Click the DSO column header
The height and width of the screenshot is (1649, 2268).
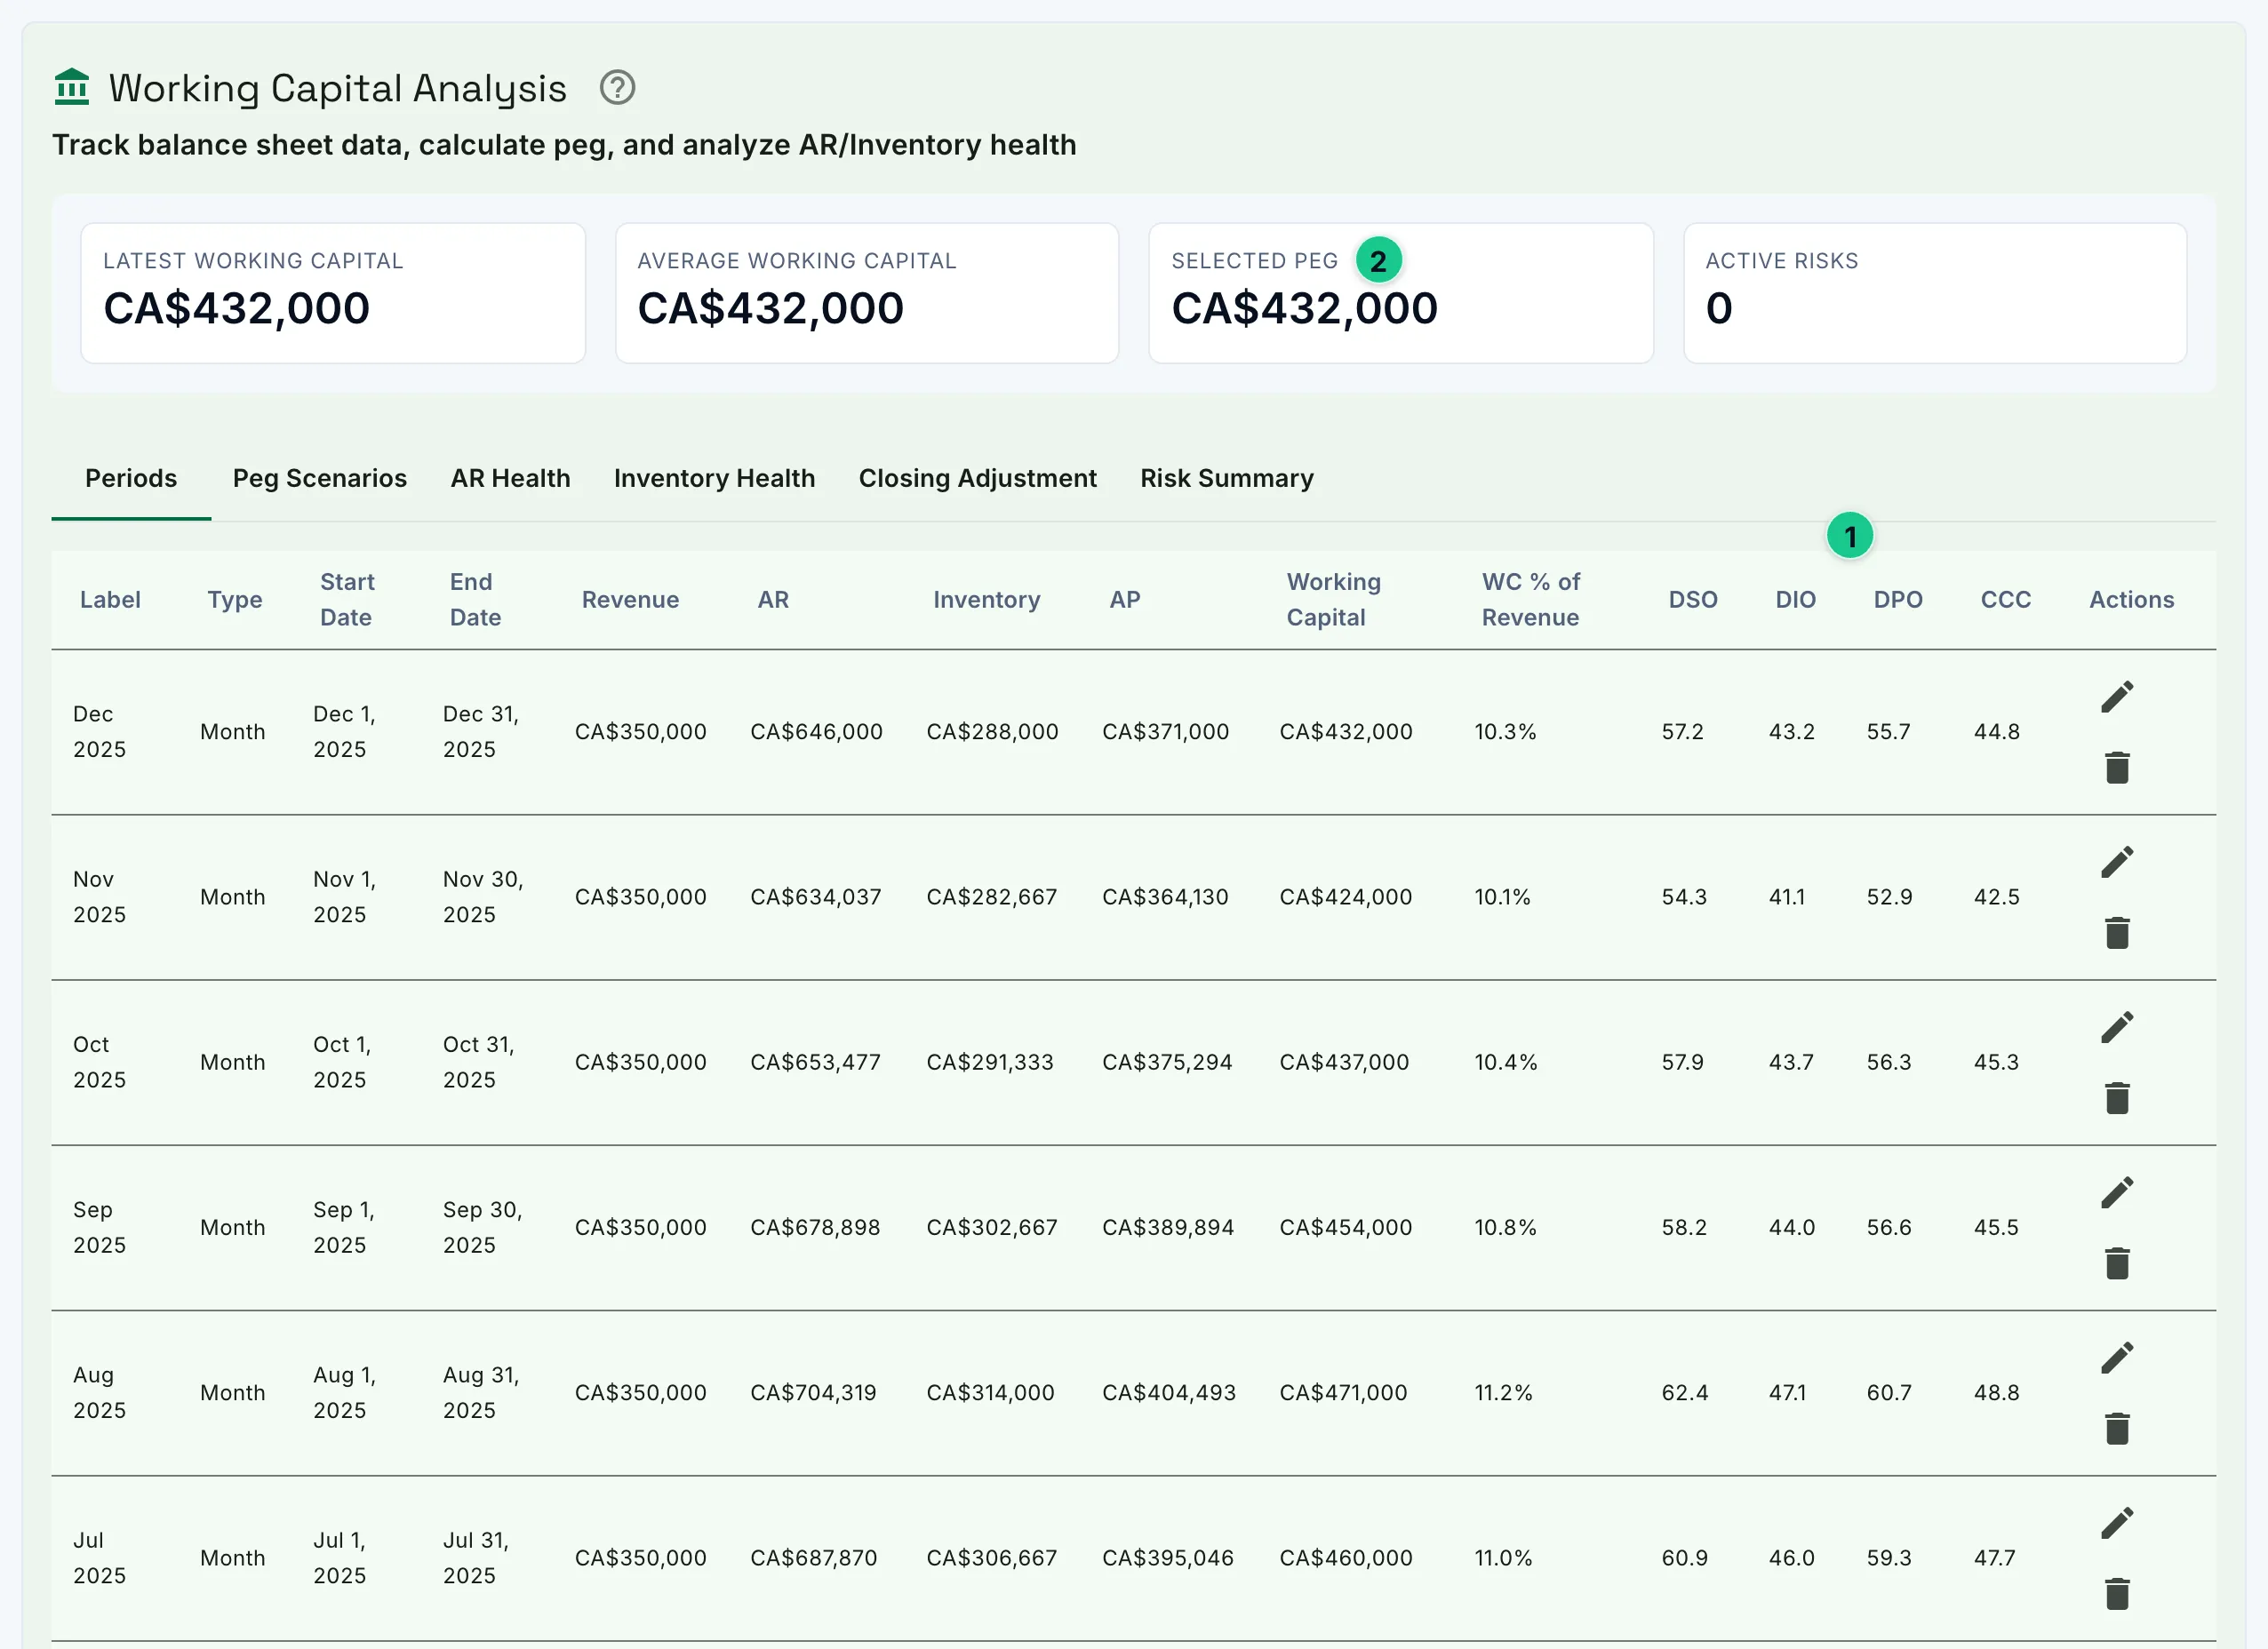[1693, 600]
